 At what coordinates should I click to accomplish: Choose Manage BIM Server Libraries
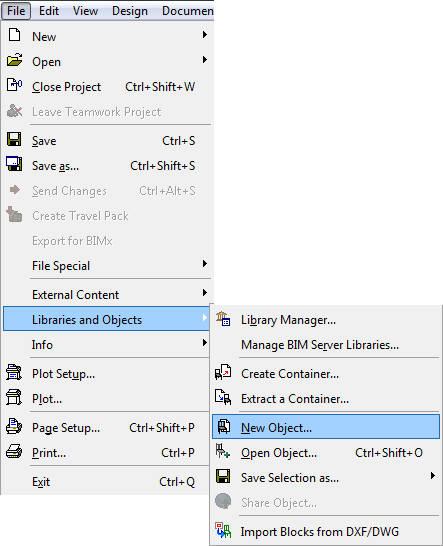pyautogui.click(x=320, y=345)
